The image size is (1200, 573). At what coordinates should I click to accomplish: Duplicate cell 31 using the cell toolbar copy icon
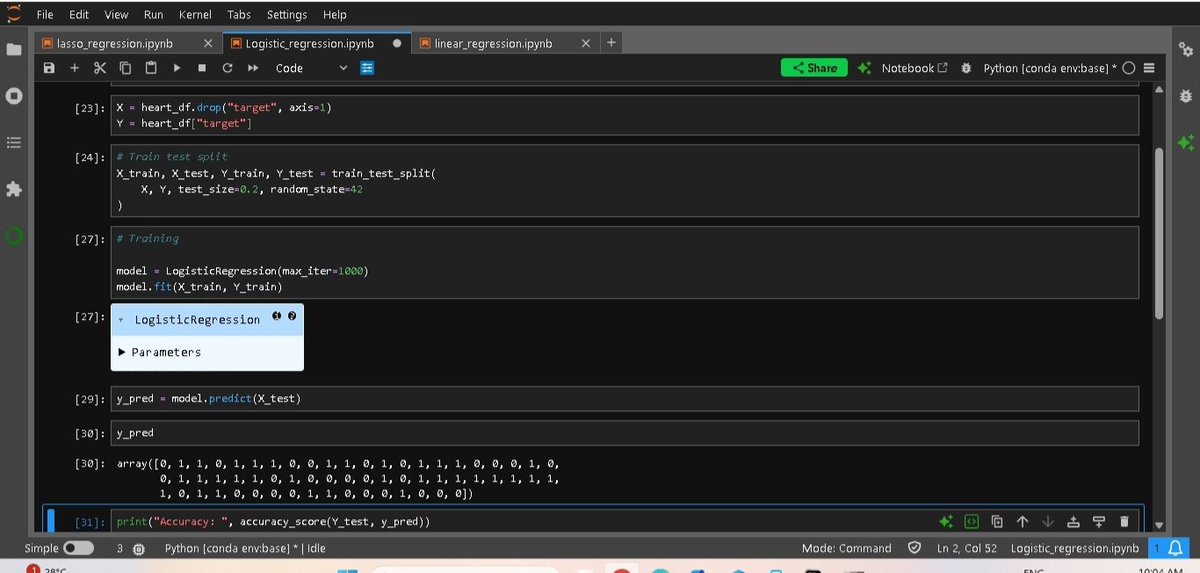point(997,521)
